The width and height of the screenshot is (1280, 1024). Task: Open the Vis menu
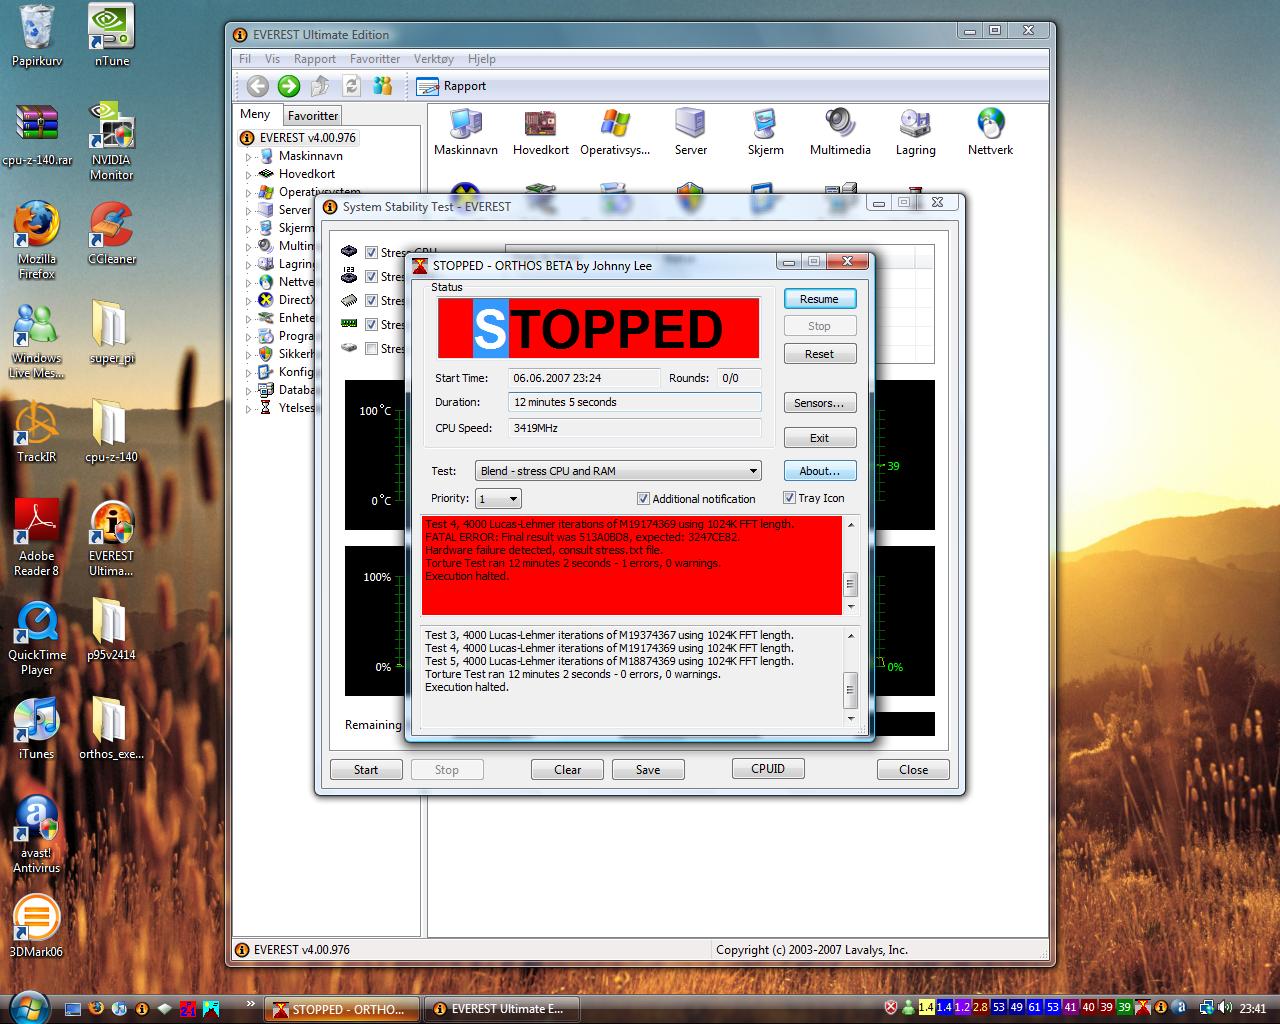(272, 59)
